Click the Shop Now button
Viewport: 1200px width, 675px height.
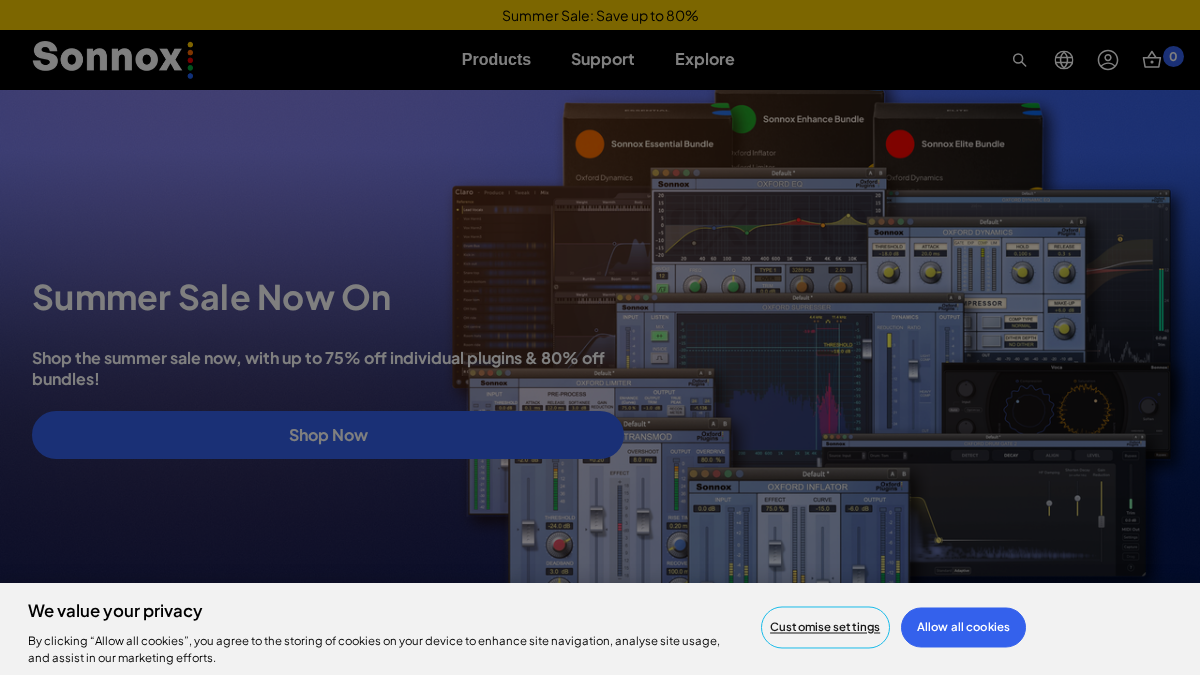(x=328, y=435)
